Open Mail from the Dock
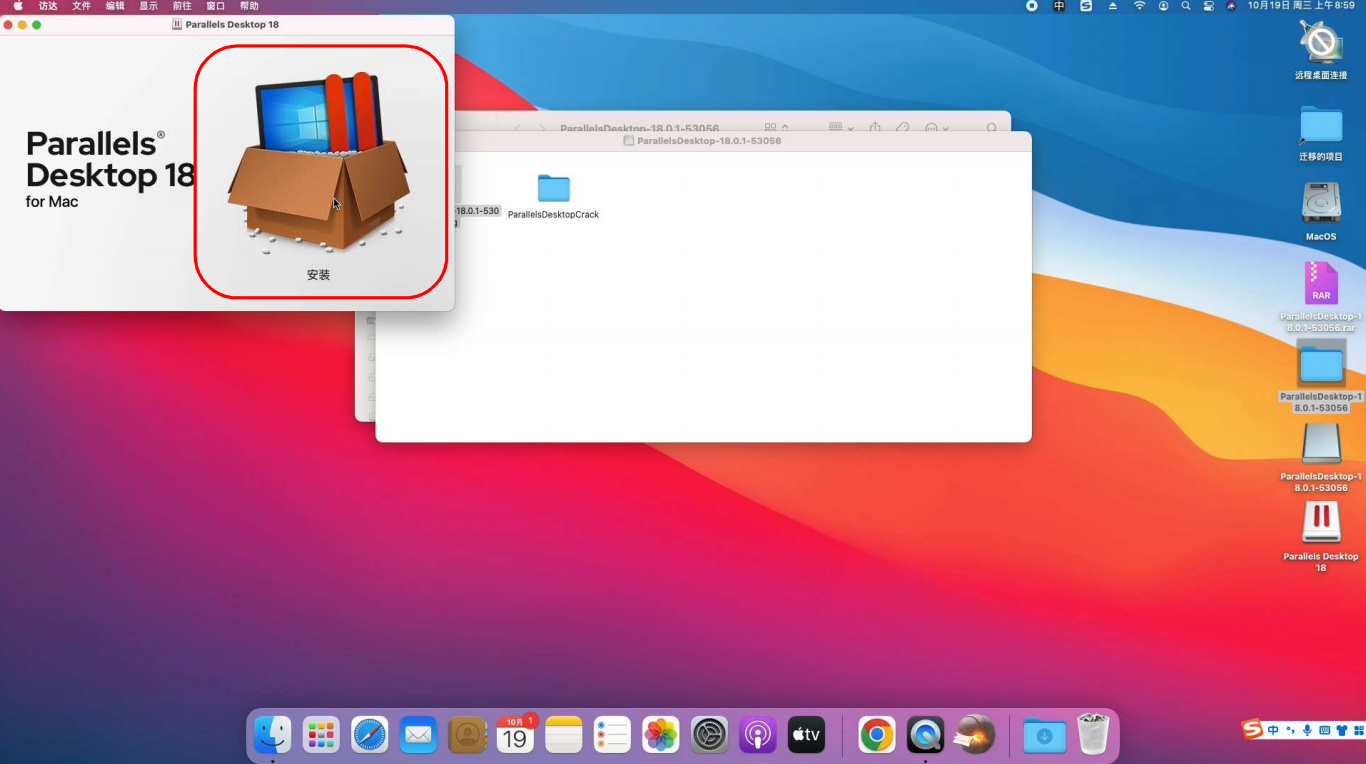This screenshot has height=764, width=1366. [418, 735]
